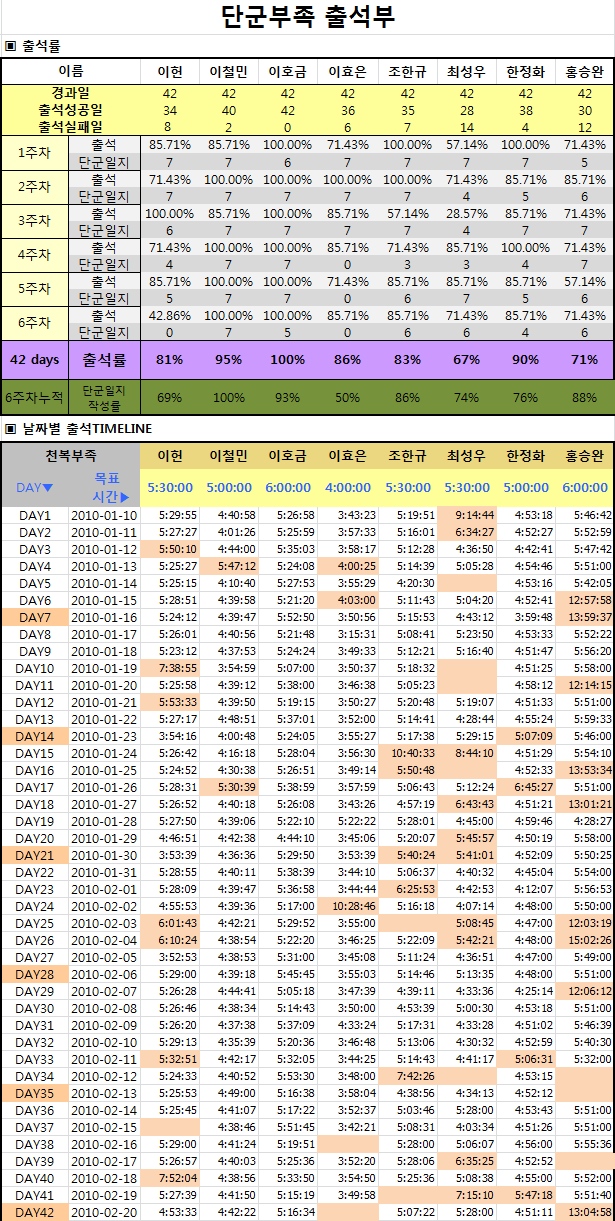Click the title 단군부족 출석부
The image size is (615, 1221).
click(308, 17)
